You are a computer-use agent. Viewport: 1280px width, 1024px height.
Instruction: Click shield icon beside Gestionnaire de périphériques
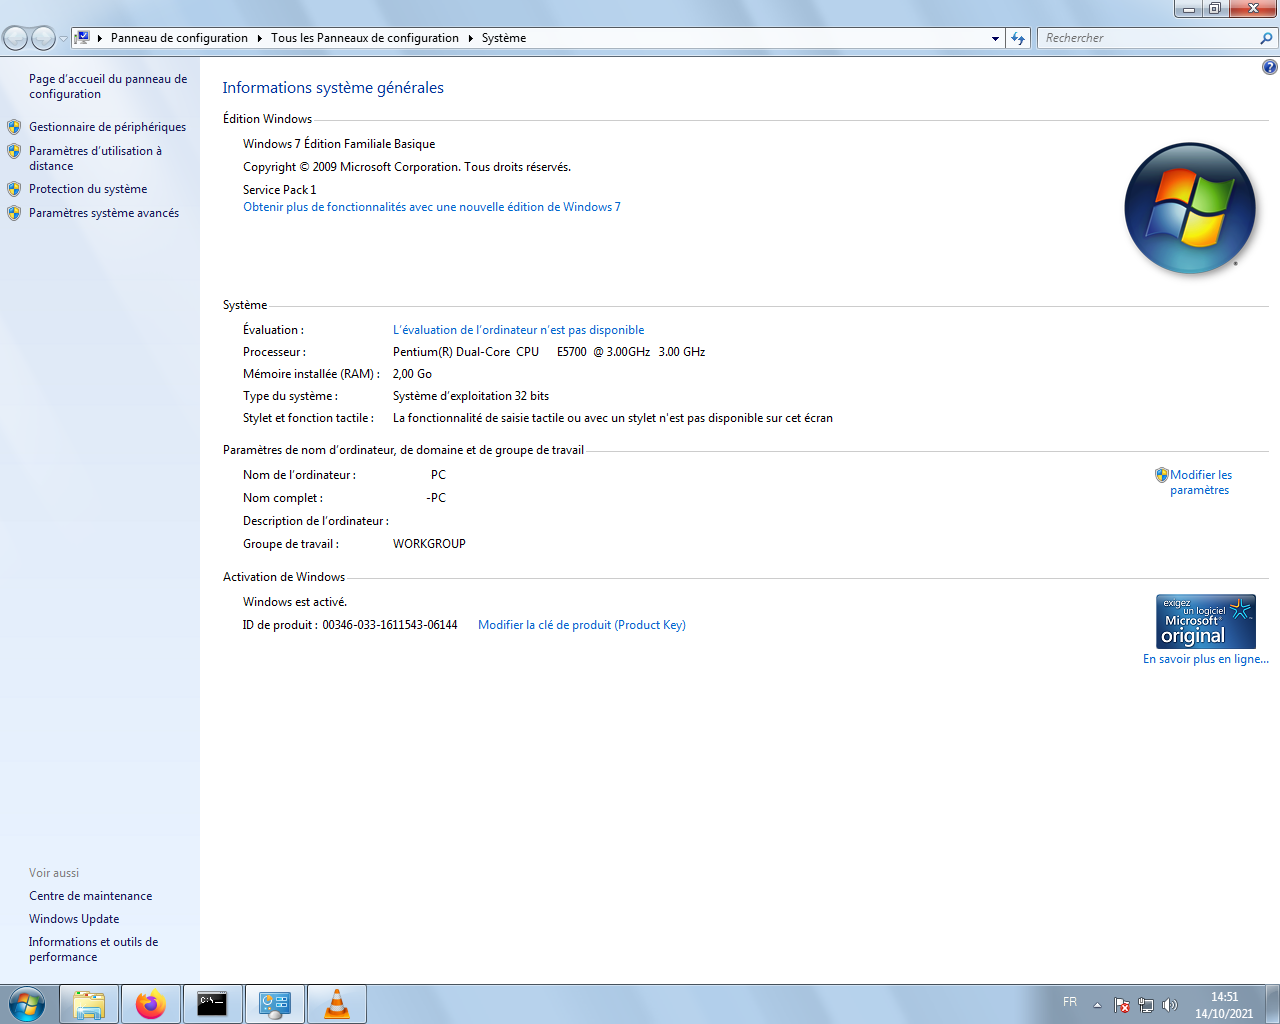[x=14, y=127]
